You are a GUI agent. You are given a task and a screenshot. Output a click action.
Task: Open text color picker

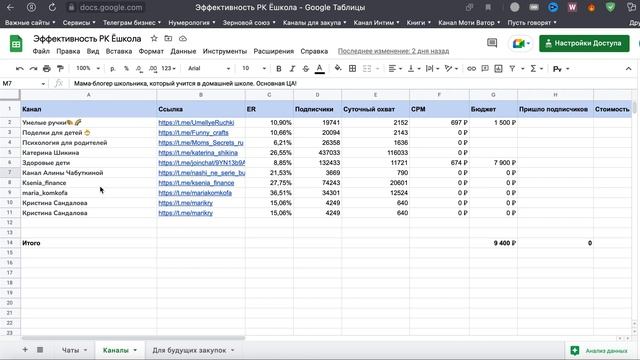pyautogui.click(x=320, y=69)
